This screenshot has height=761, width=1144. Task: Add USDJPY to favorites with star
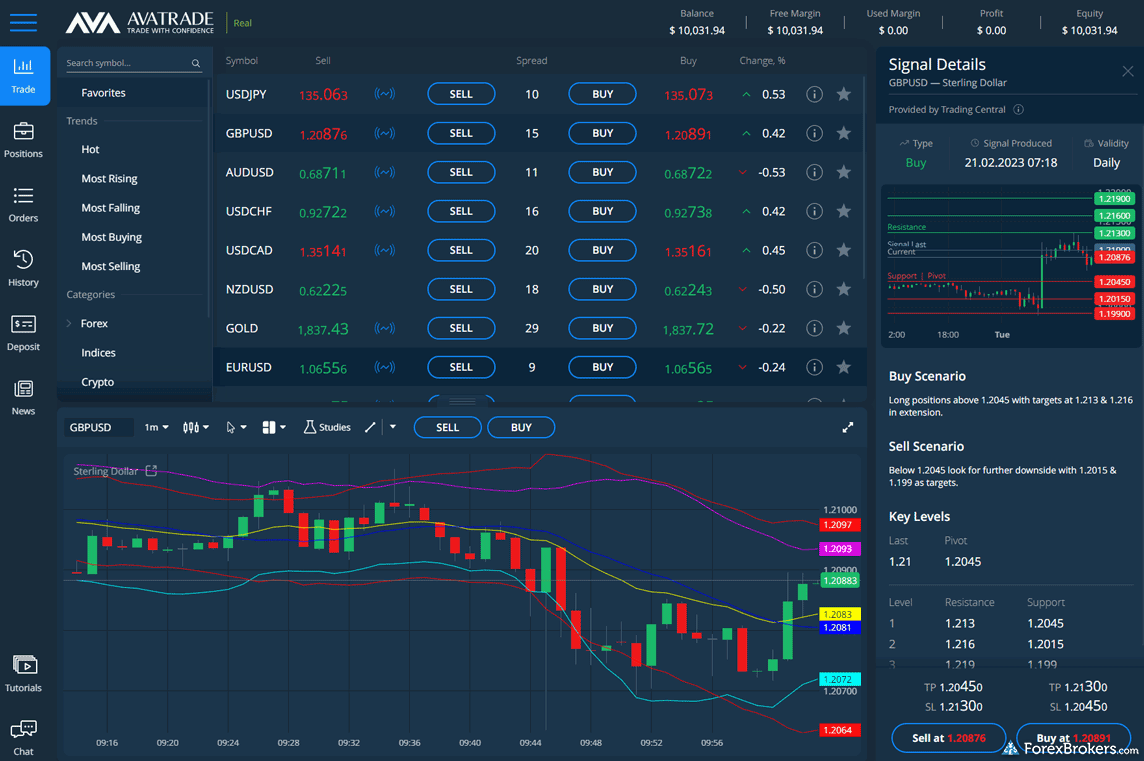[x=844, y=94]
